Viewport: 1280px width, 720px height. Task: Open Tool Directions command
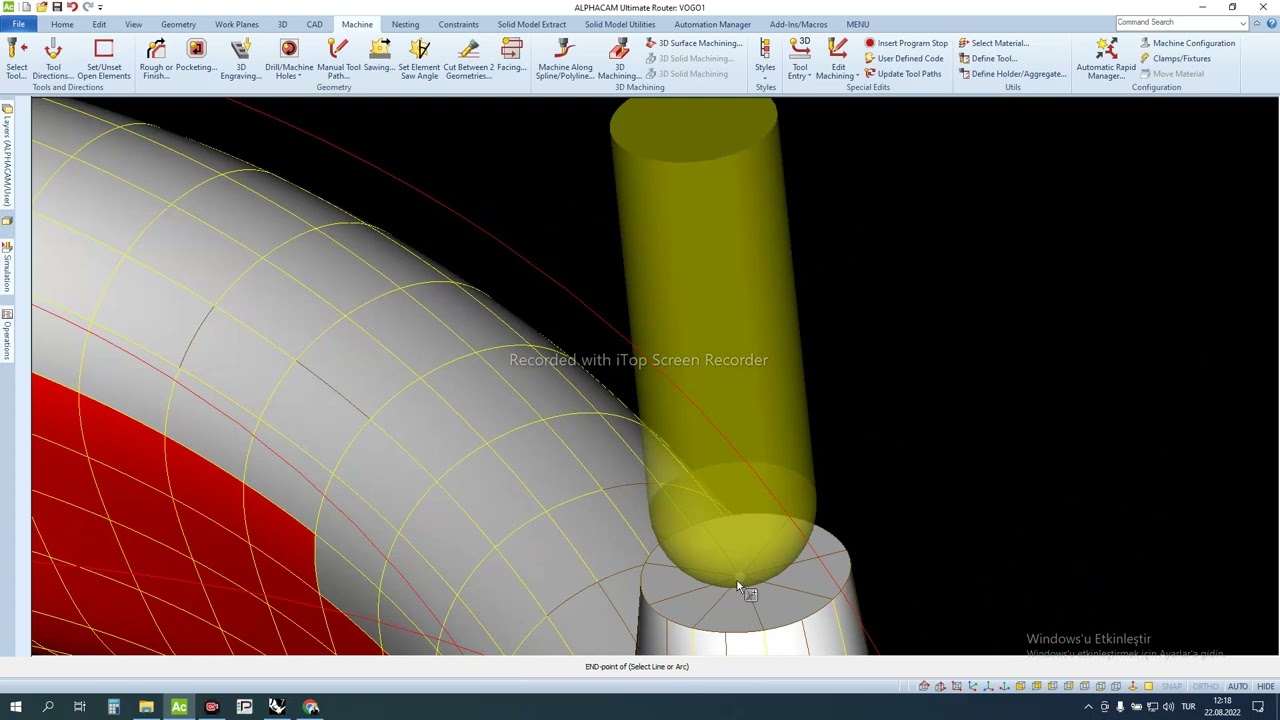pos(52,60)
